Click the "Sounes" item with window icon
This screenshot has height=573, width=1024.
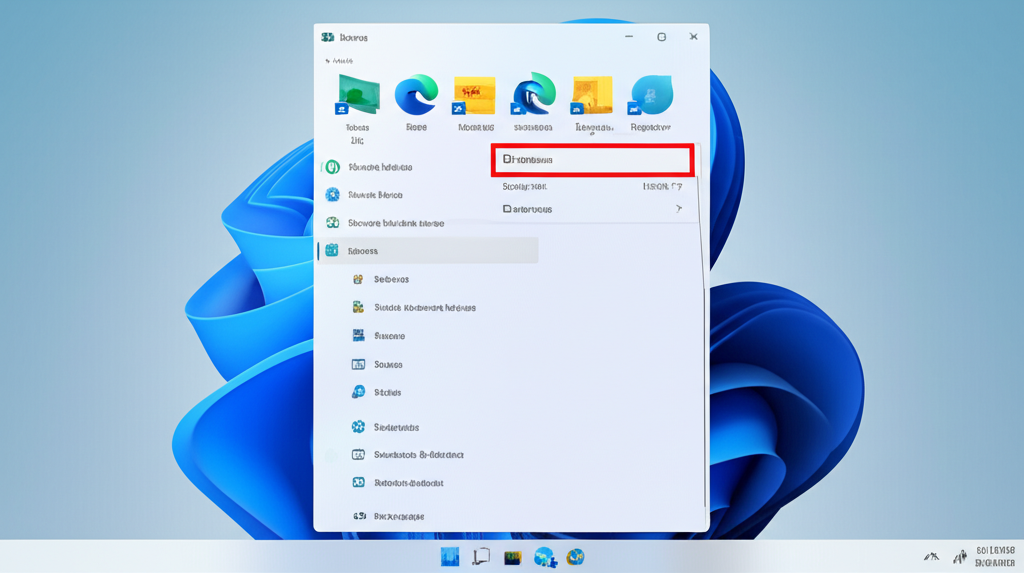(388, 365)
